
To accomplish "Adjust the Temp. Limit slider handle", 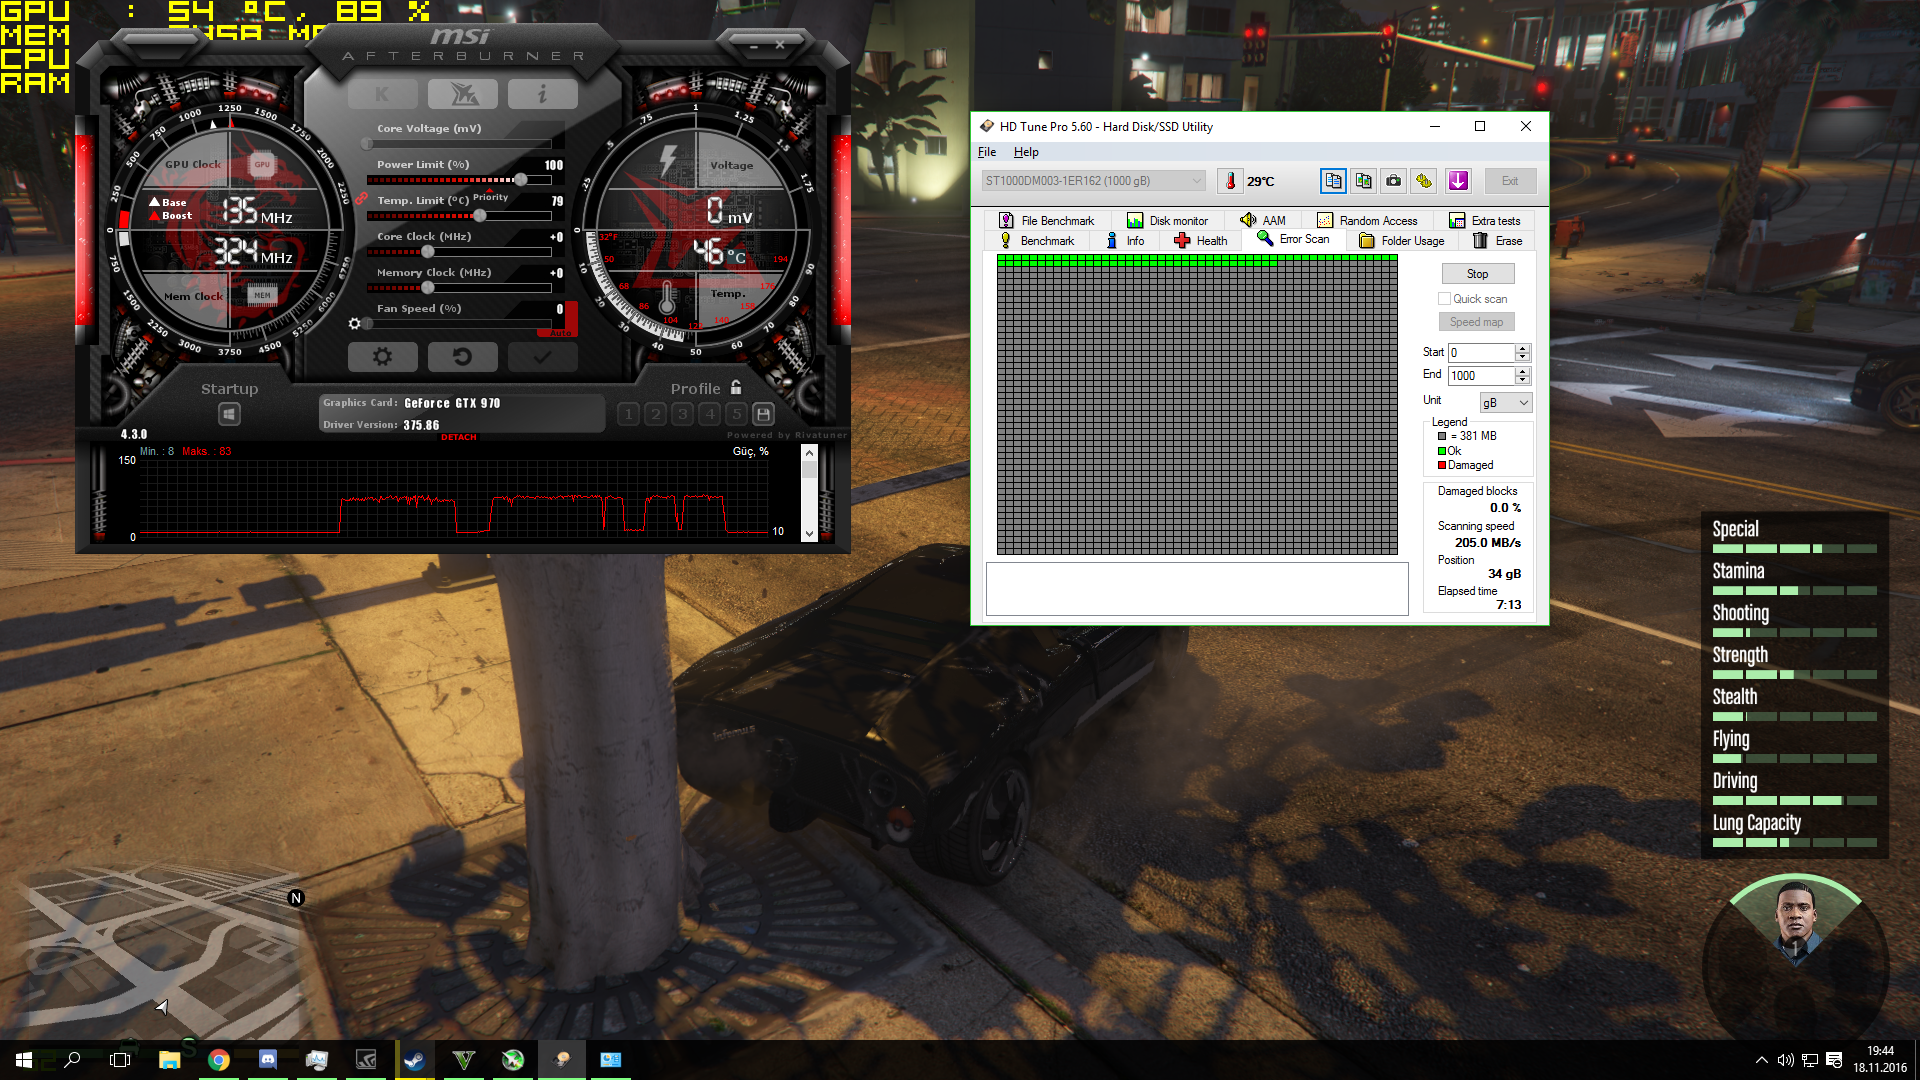I will [x=480, y=216].
